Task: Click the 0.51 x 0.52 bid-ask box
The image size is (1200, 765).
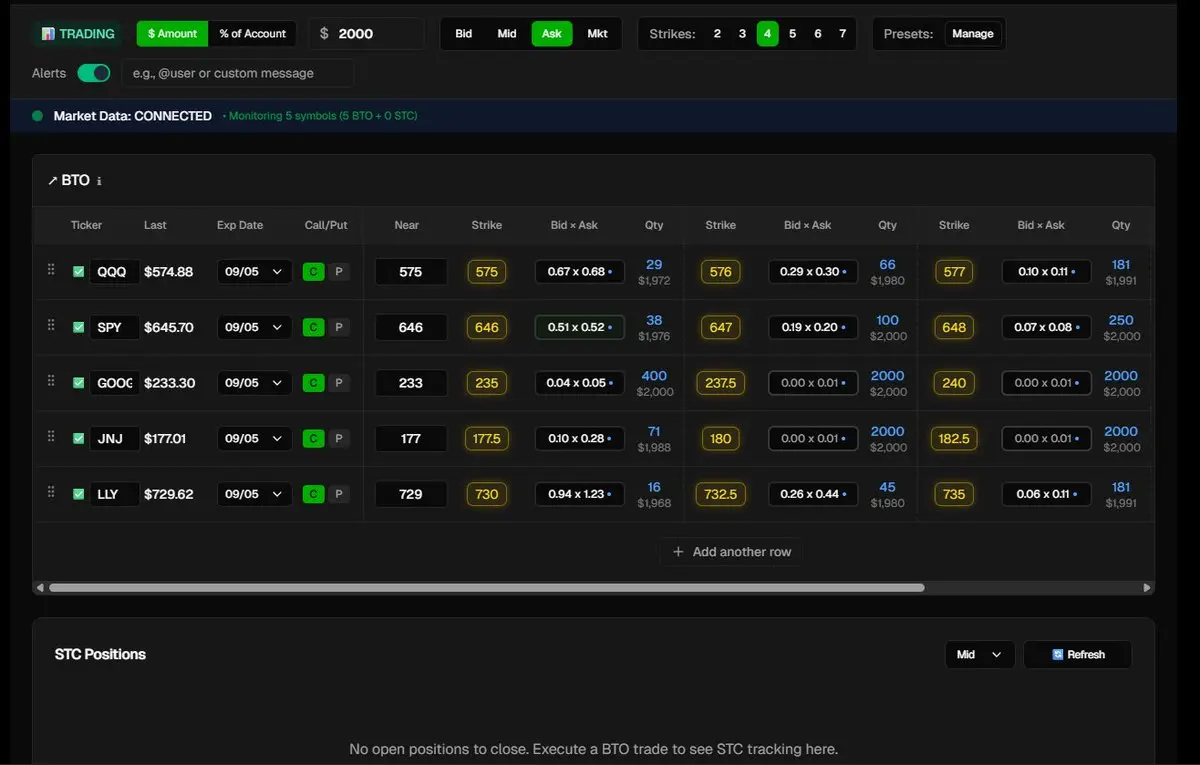Action: tap(580, 327)
